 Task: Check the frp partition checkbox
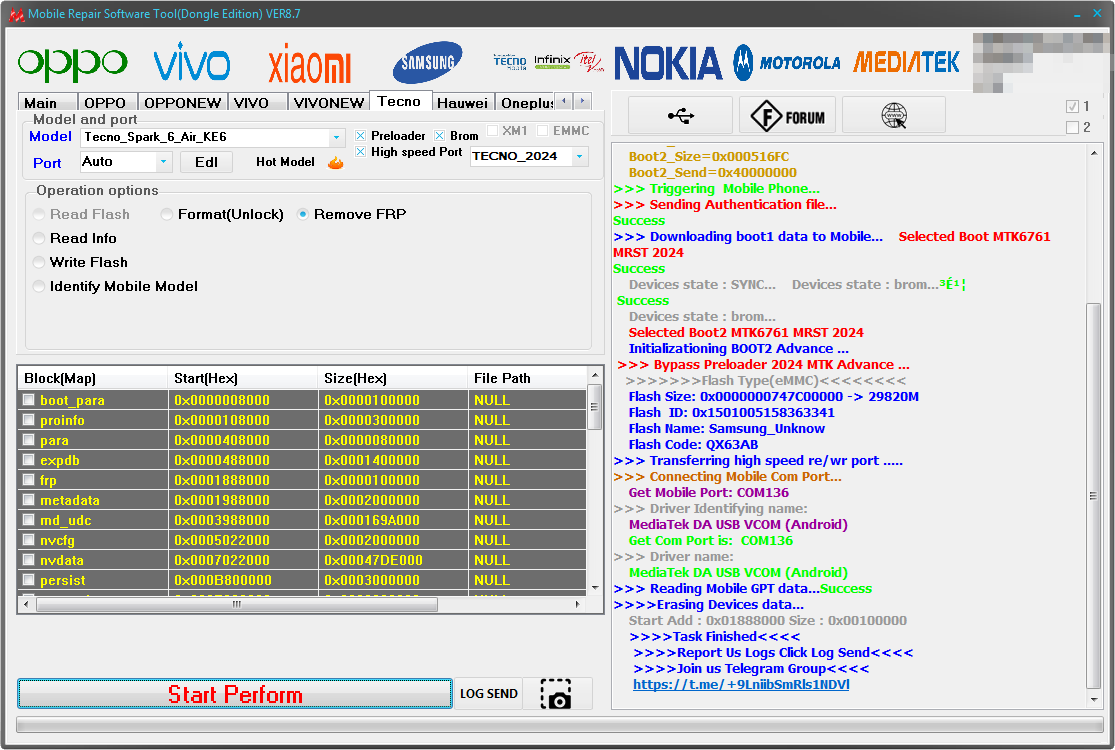click(x=28, y=480)
